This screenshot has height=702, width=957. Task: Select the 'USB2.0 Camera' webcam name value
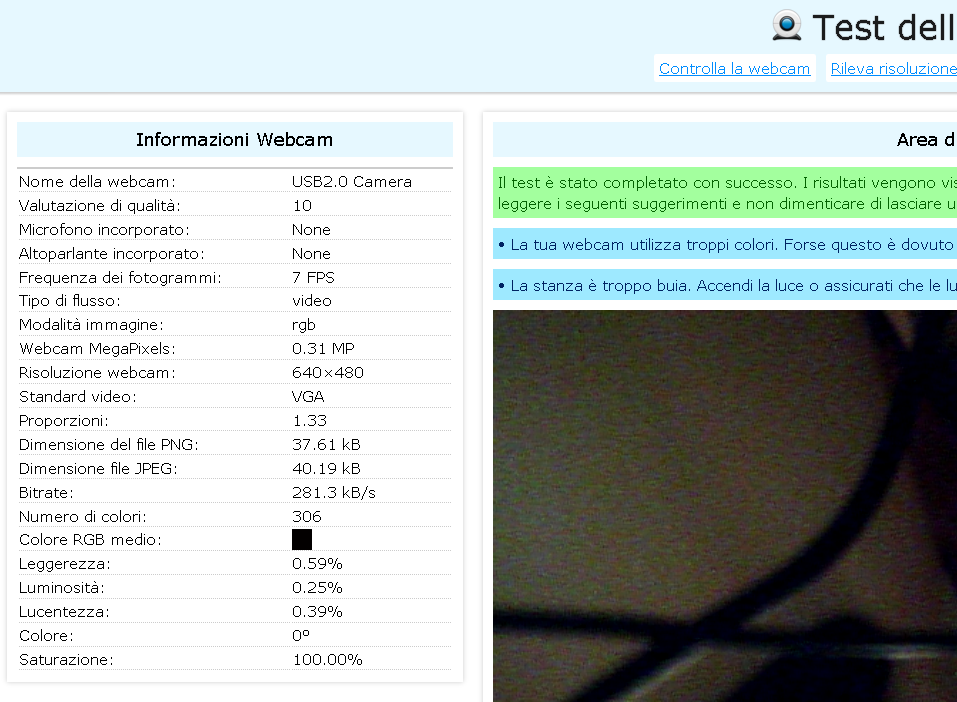352,182
